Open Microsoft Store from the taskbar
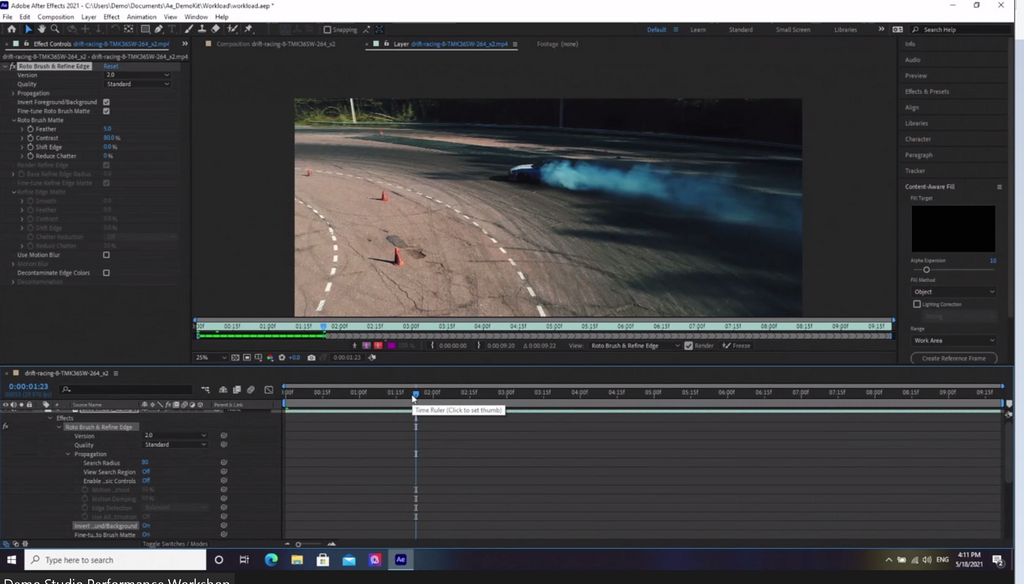Viewport: 1024px width, 584px height. coord(323,560)
